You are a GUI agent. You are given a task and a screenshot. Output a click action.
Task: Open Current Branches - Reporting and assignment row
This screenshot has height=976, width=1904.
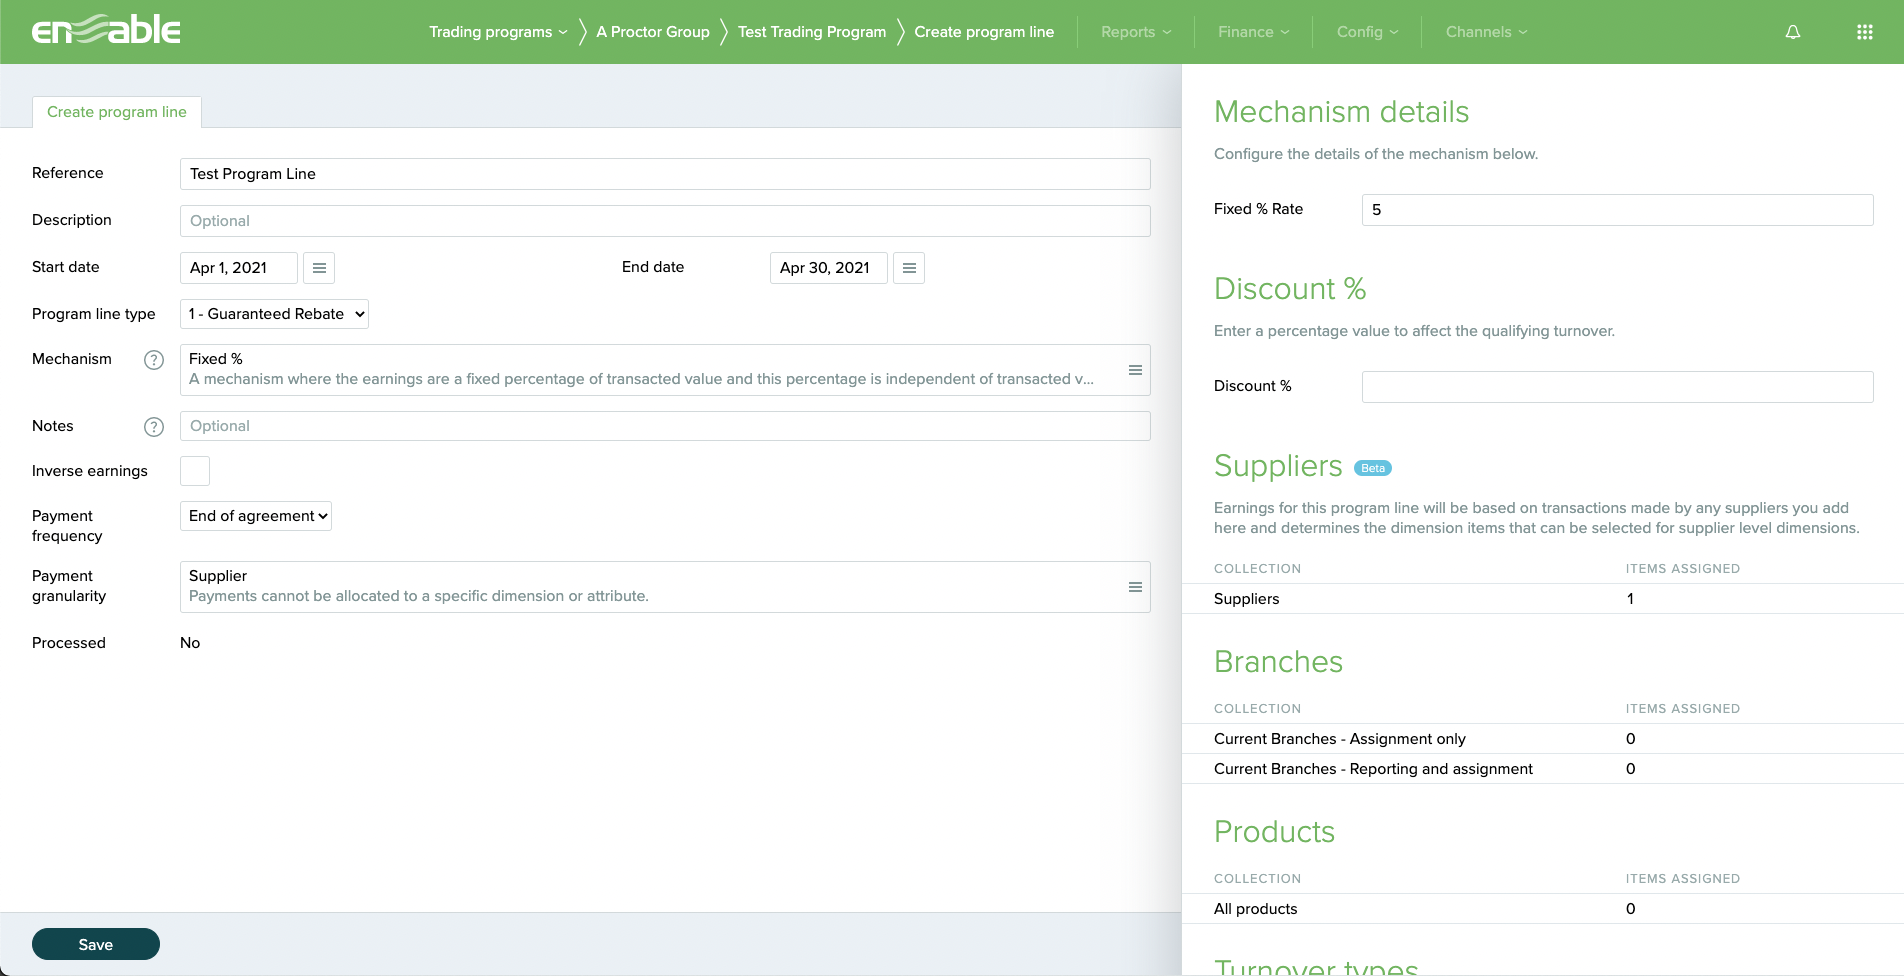[x=1543, y=769]
